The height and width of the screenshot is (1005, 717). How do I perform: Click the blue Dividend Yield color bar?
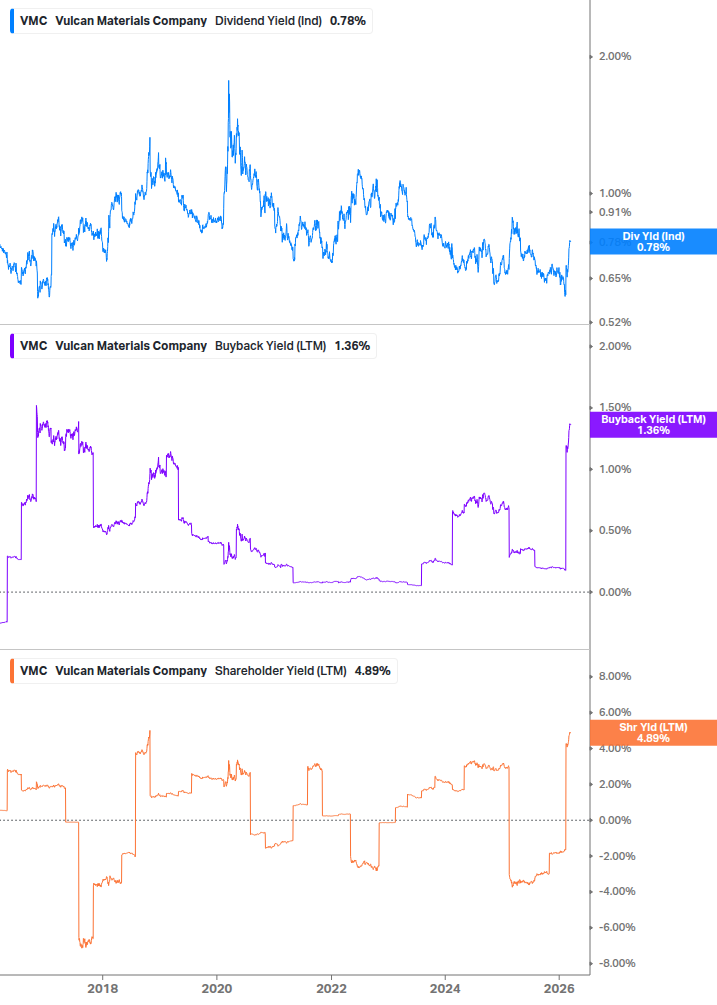(x=12, y=21)
